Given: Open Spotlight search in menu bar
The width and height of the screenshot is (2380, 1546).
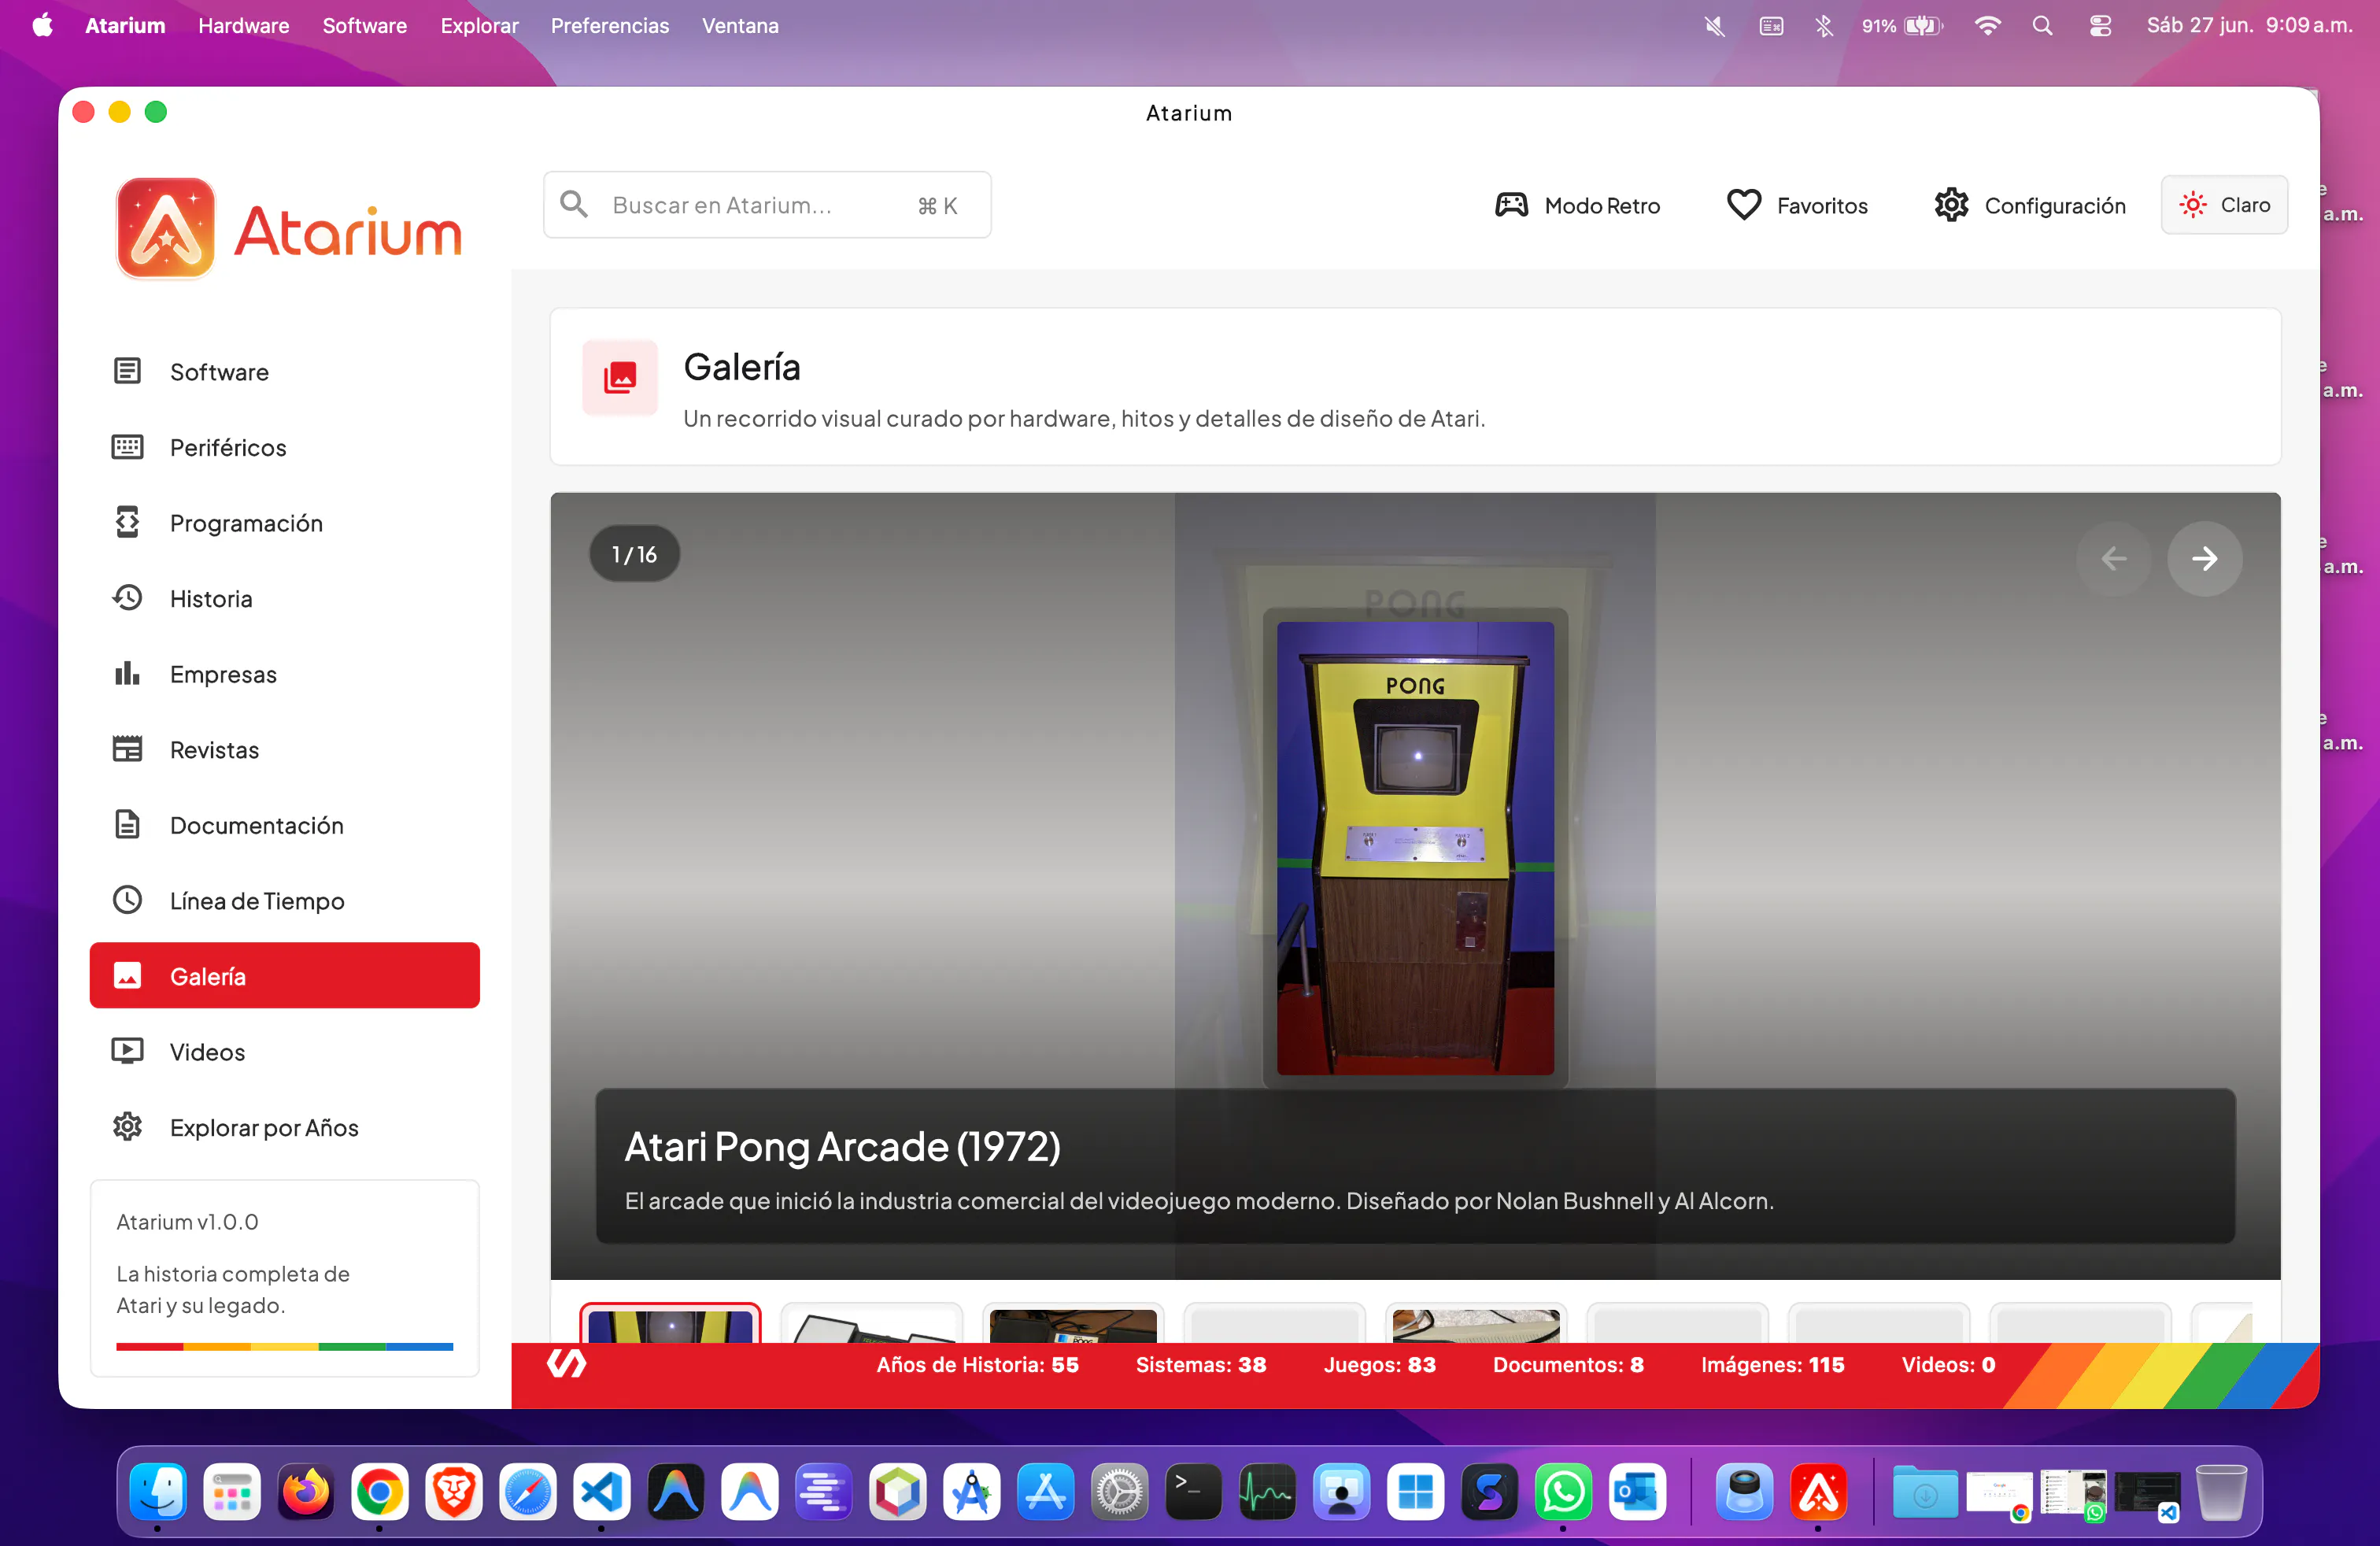Looking at the screenshot, I should tap(2042, 25).
